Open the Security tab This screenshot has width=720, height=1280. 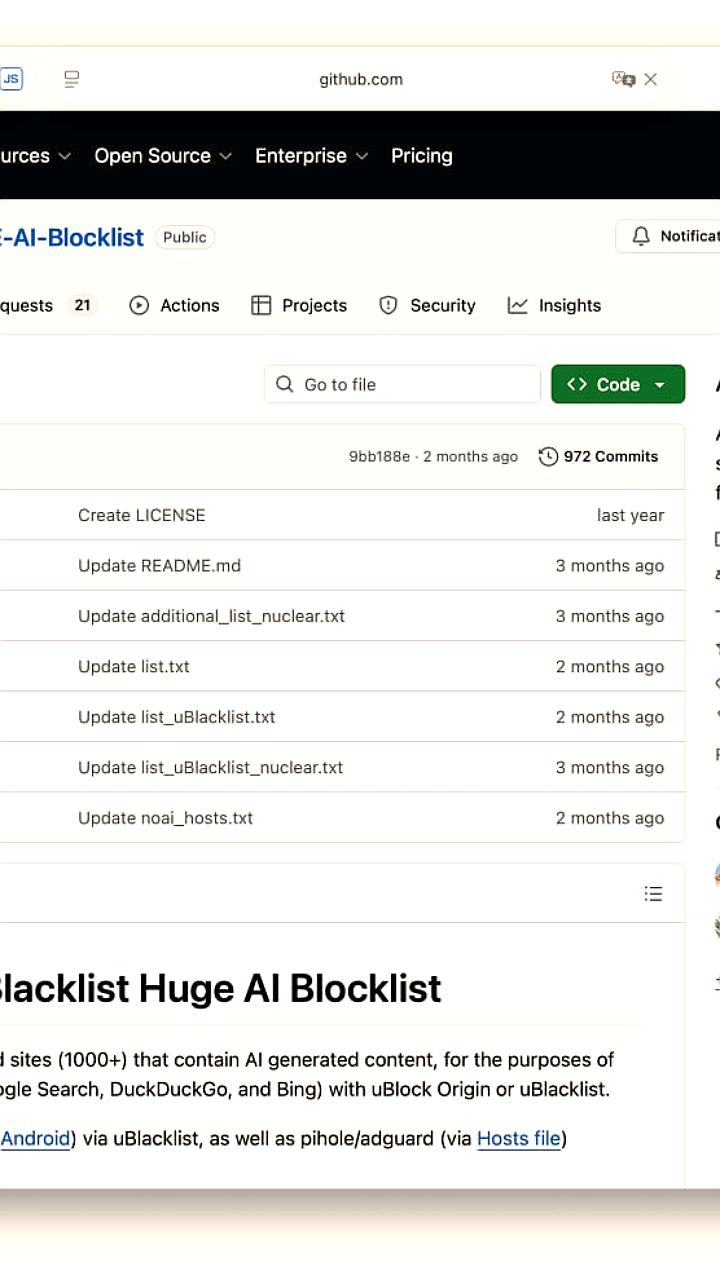pyautogui.click(x=427, y=306)
